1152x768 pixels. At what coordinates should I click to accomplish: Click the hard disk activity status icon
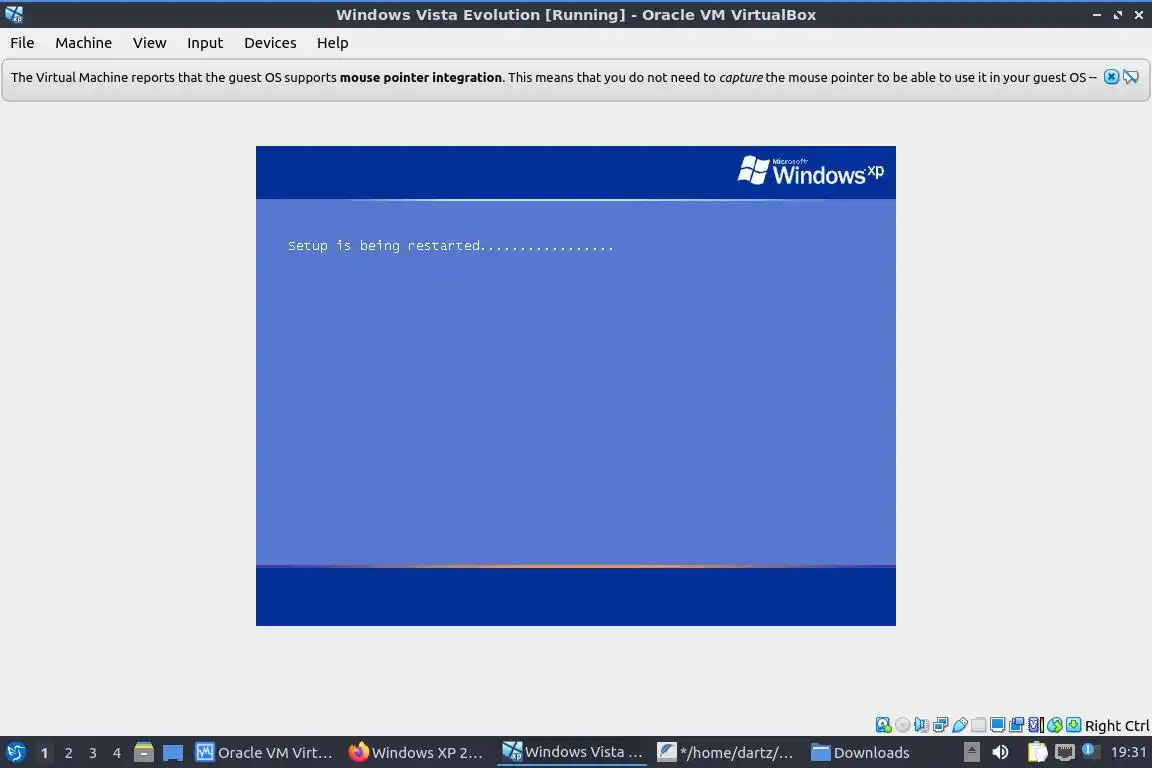(x=883, y=725)
